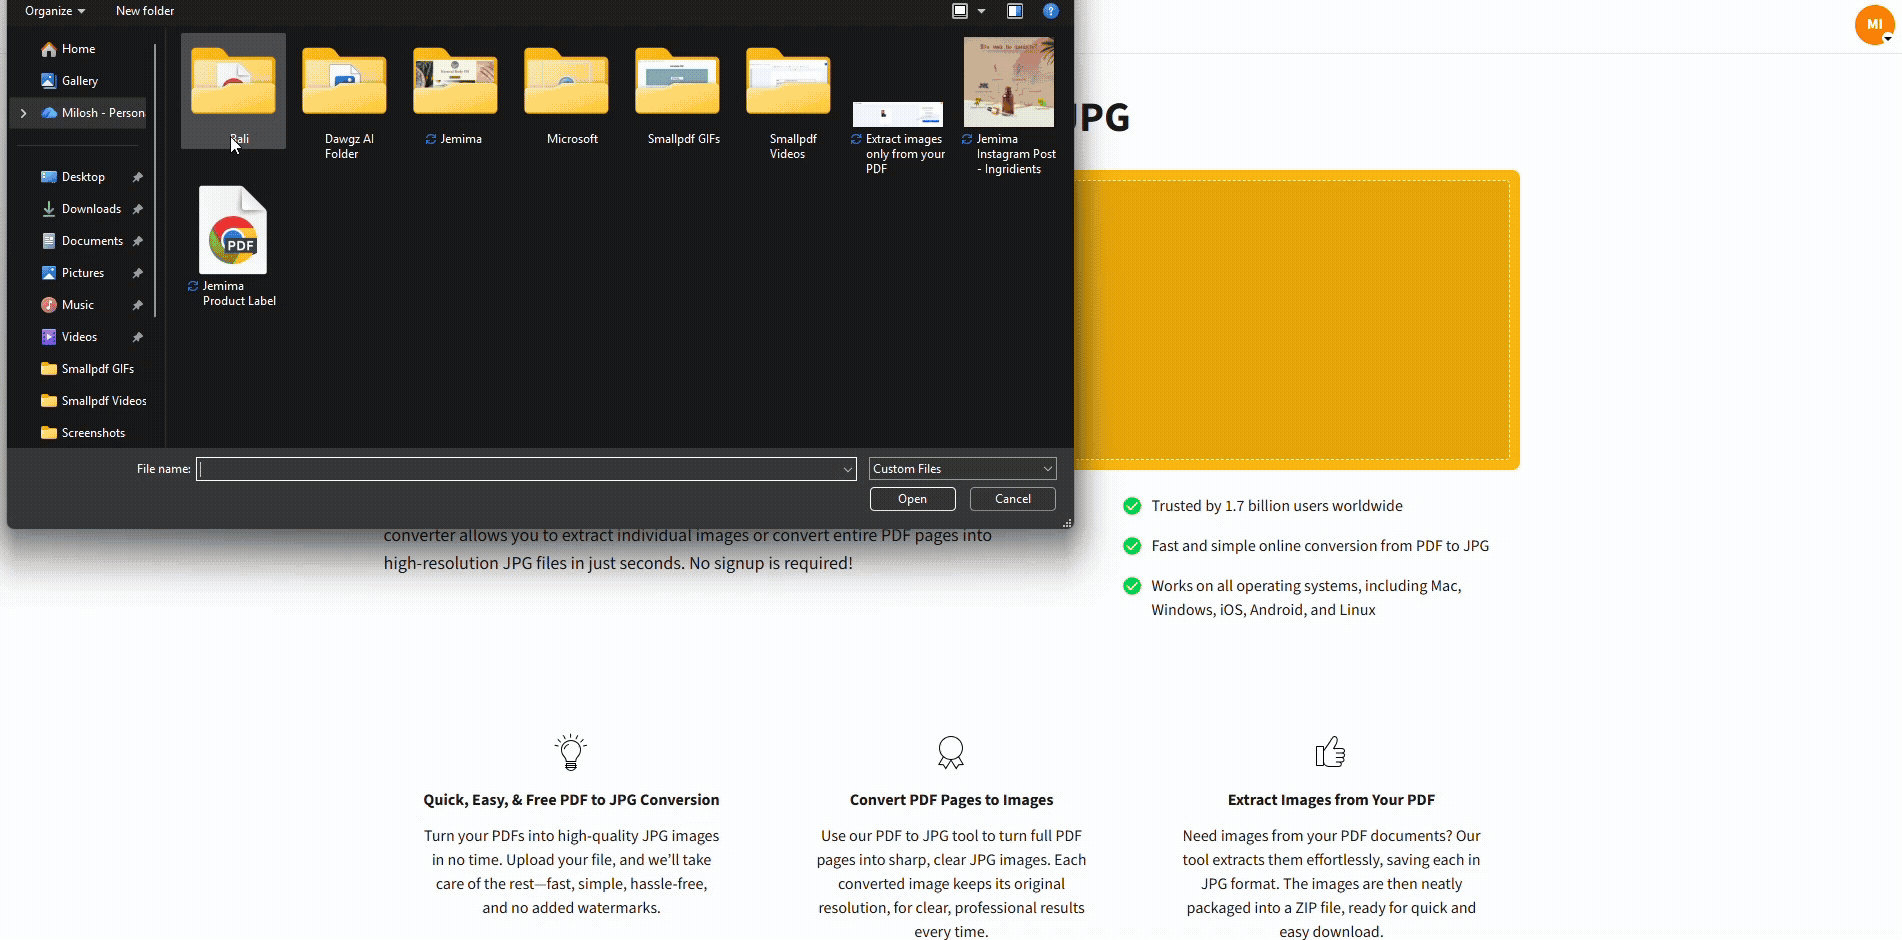Open view options dropdown arrow

(981, 11)
